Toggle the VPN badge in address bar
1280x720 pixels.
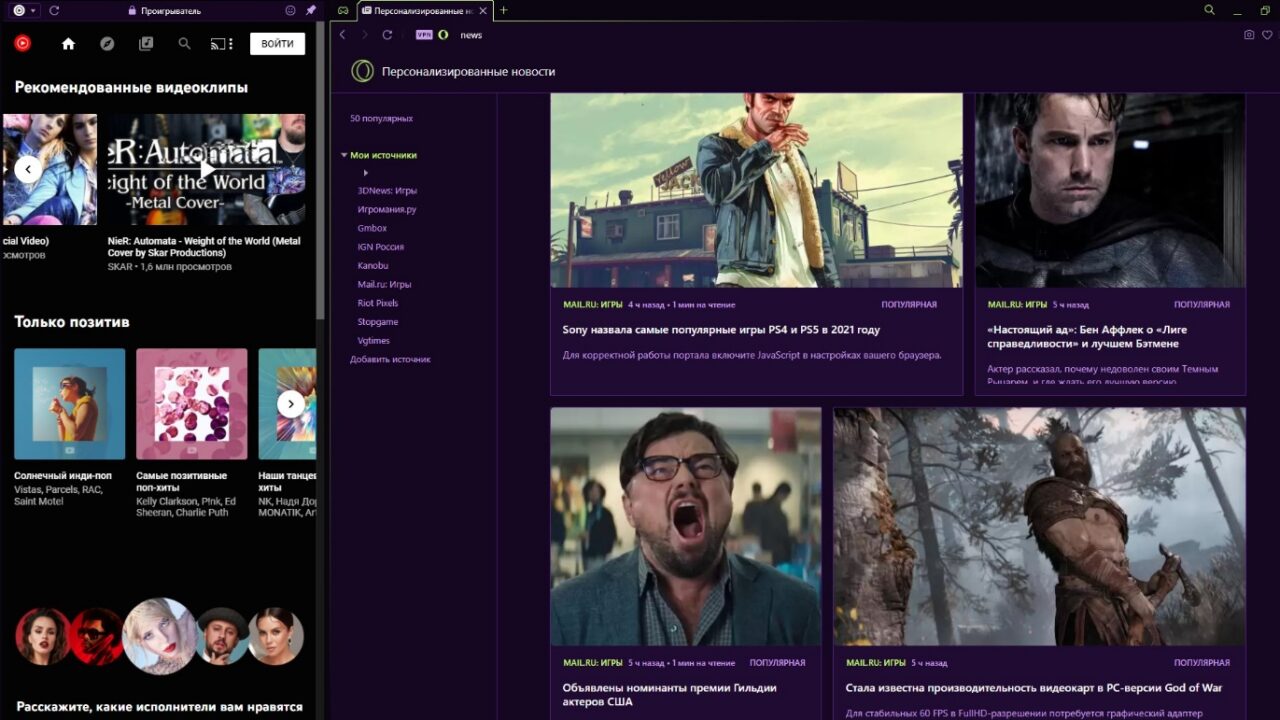pos(424,34)
